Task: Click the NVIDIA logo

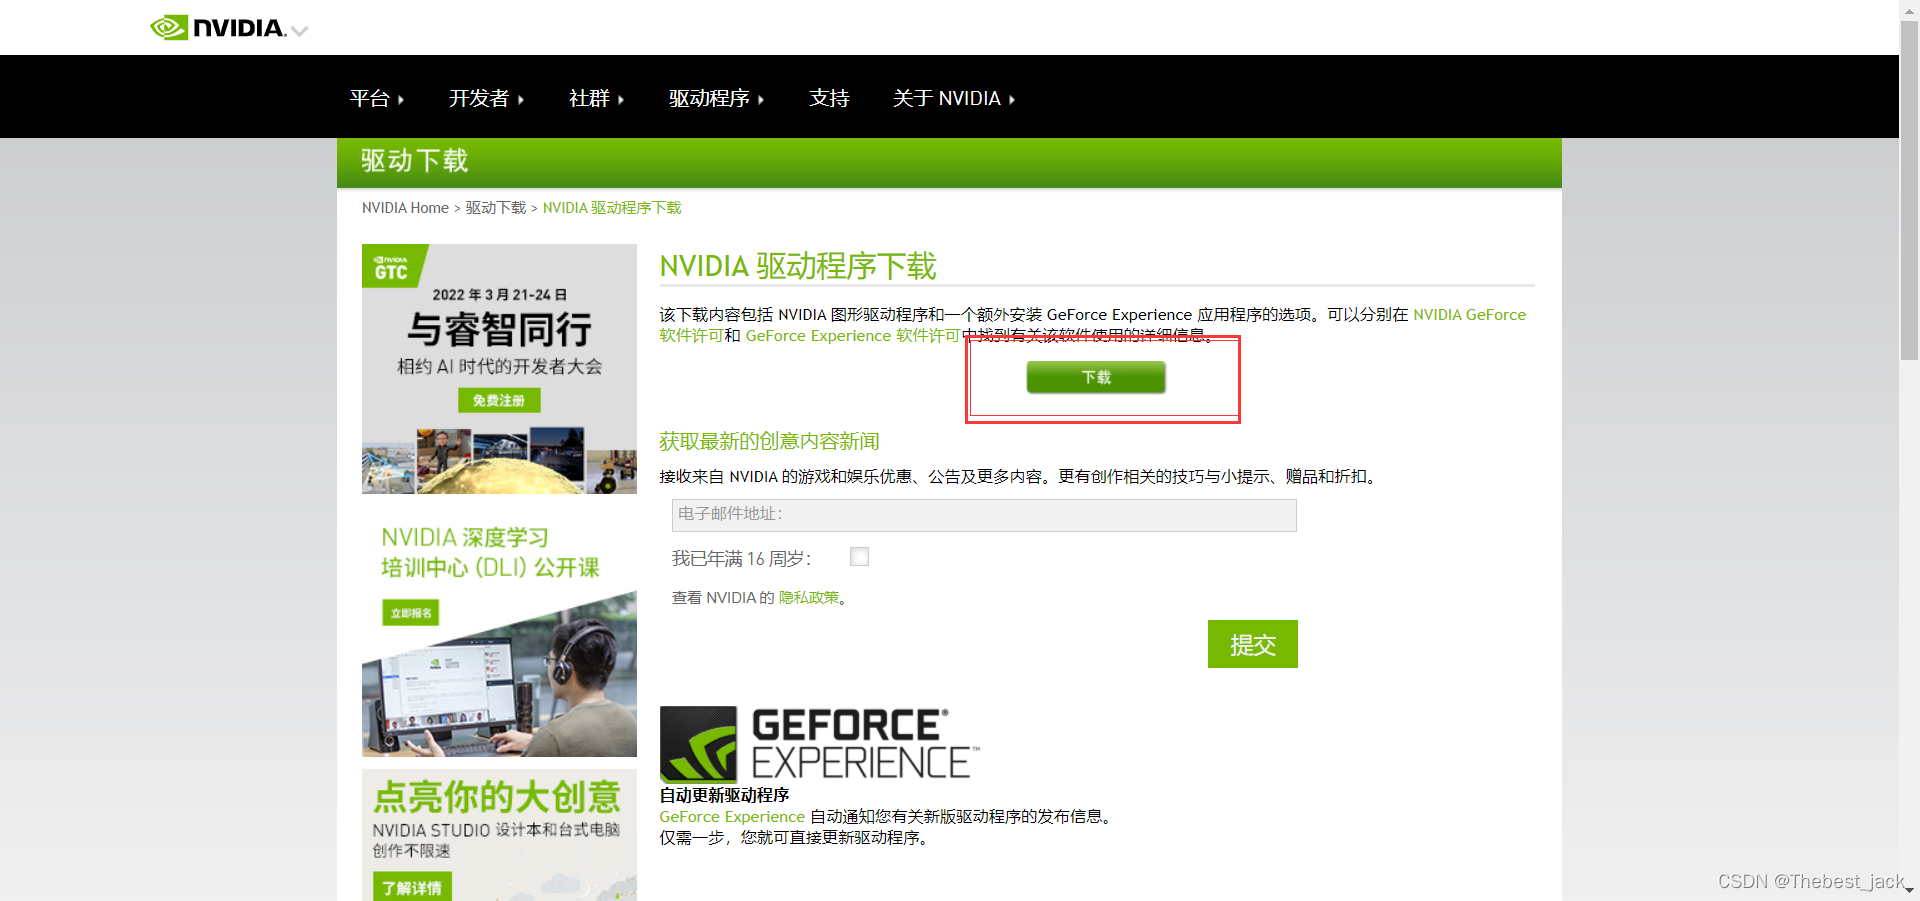Action: pyautogui.click(x=218, y=28)
